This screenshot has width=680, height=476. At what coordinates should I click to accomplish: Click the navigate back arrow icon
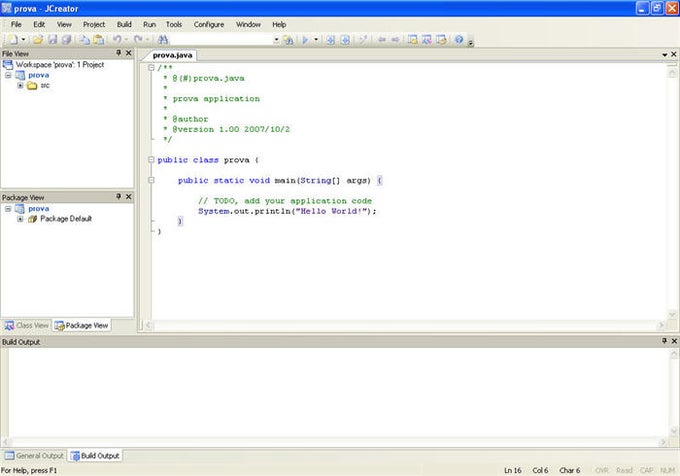[x=382, y=40]
